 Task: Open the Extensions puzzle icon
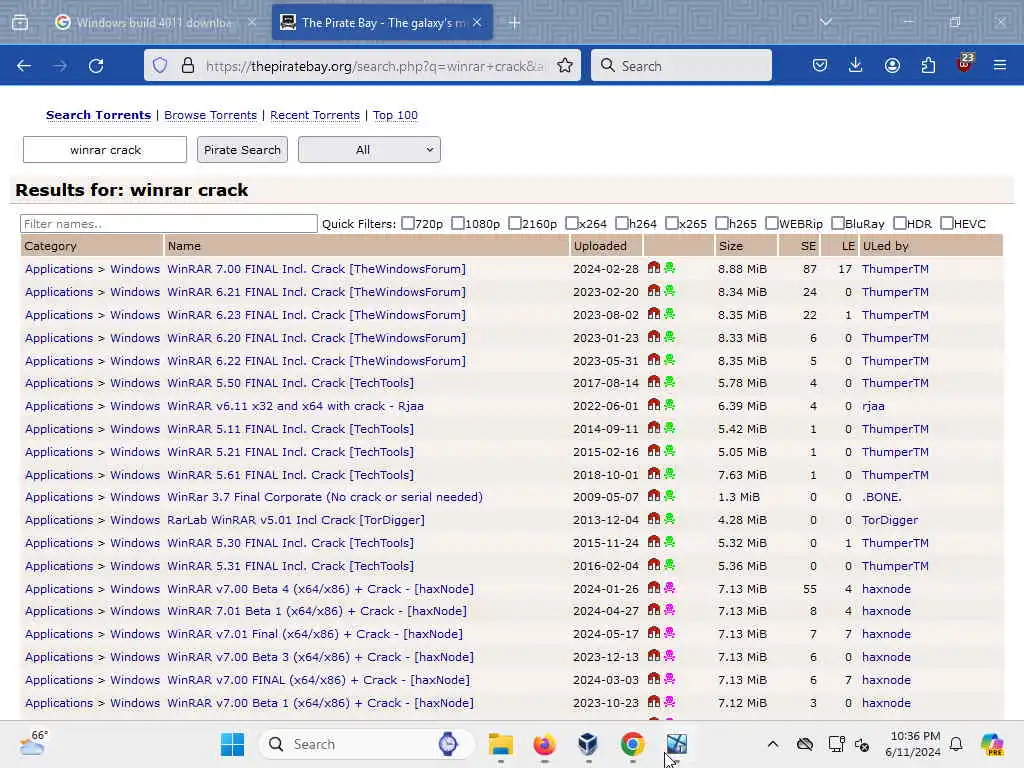pos(928,65)
